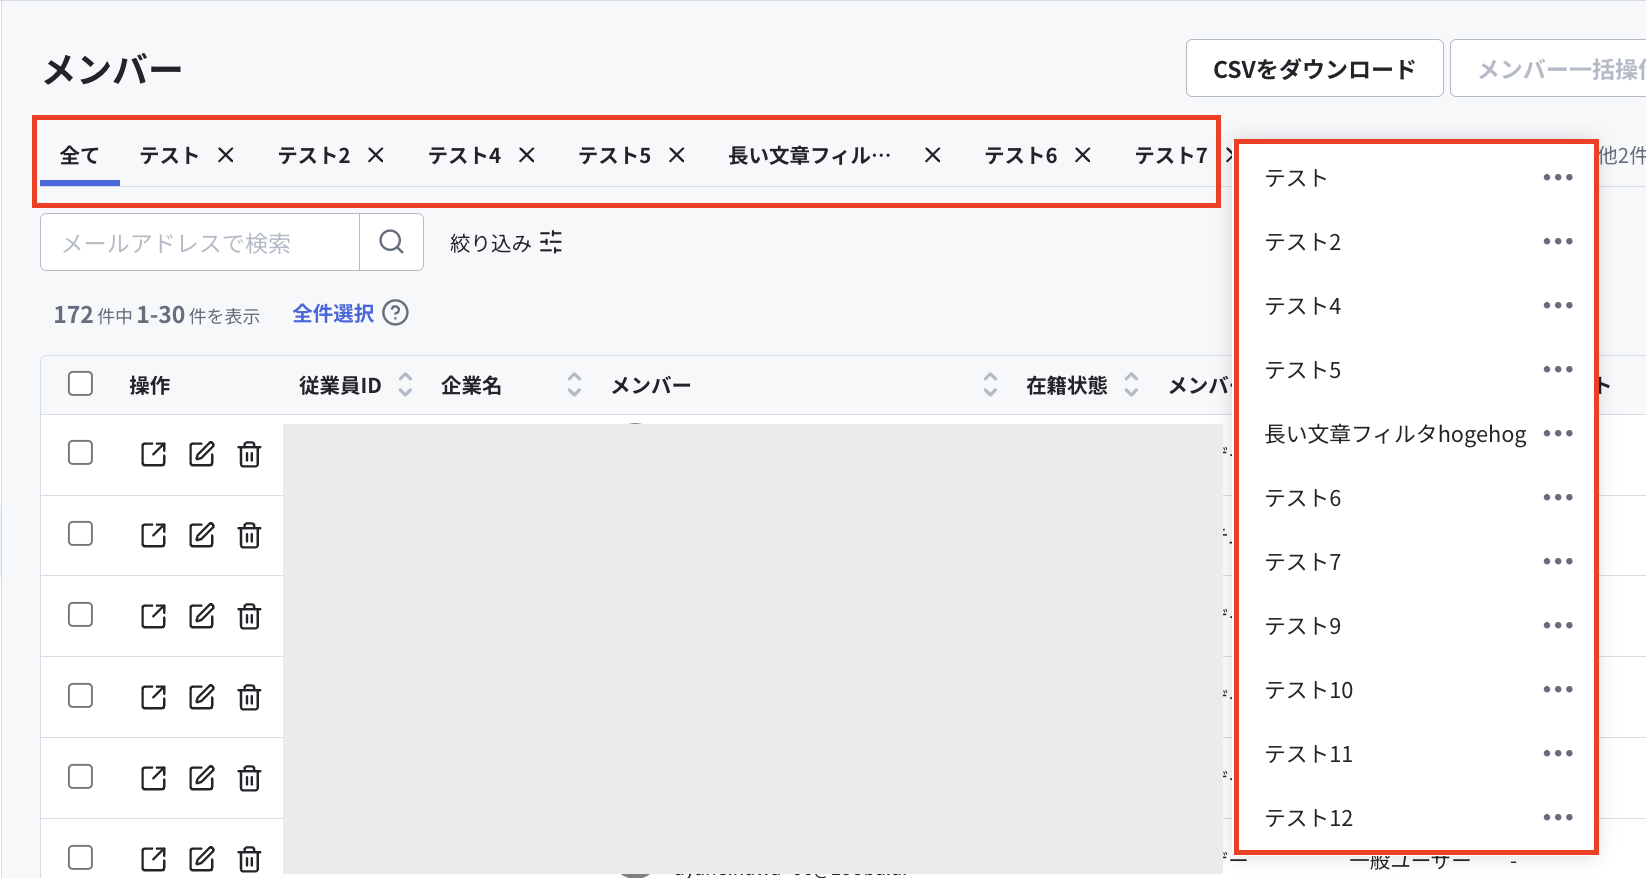Delete the third member row
Viewport: 1646px width, 878px height.
click(249, 616)
